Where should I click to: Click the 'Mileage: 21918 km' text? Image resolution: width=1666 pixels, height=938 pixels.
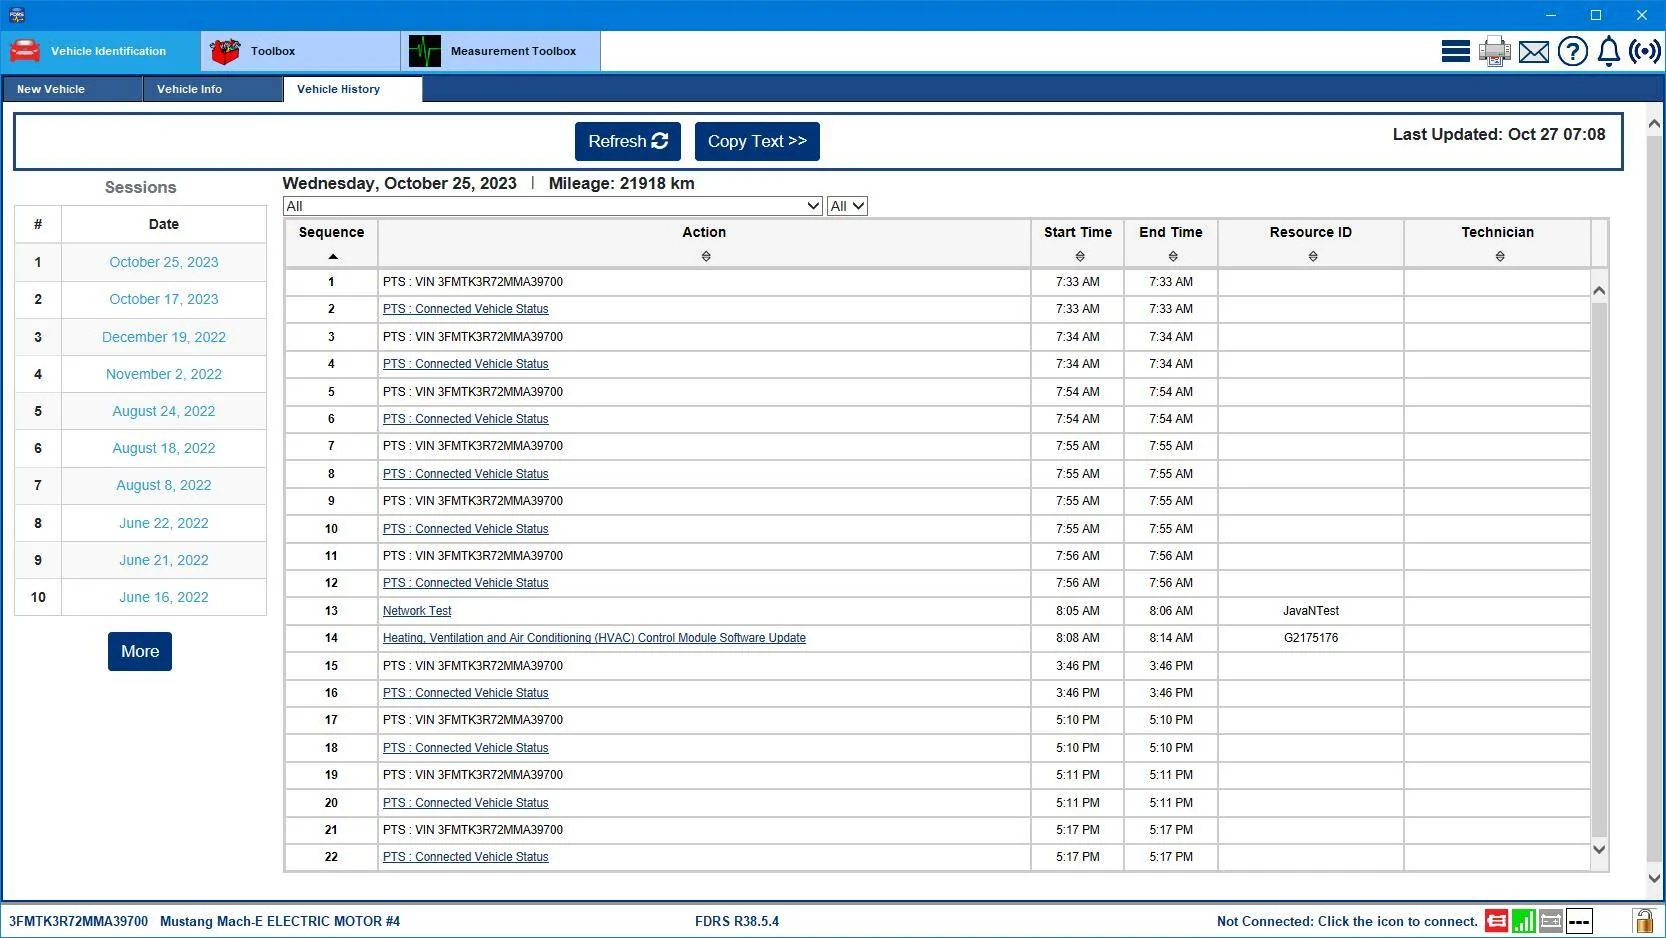coord(622,183)
